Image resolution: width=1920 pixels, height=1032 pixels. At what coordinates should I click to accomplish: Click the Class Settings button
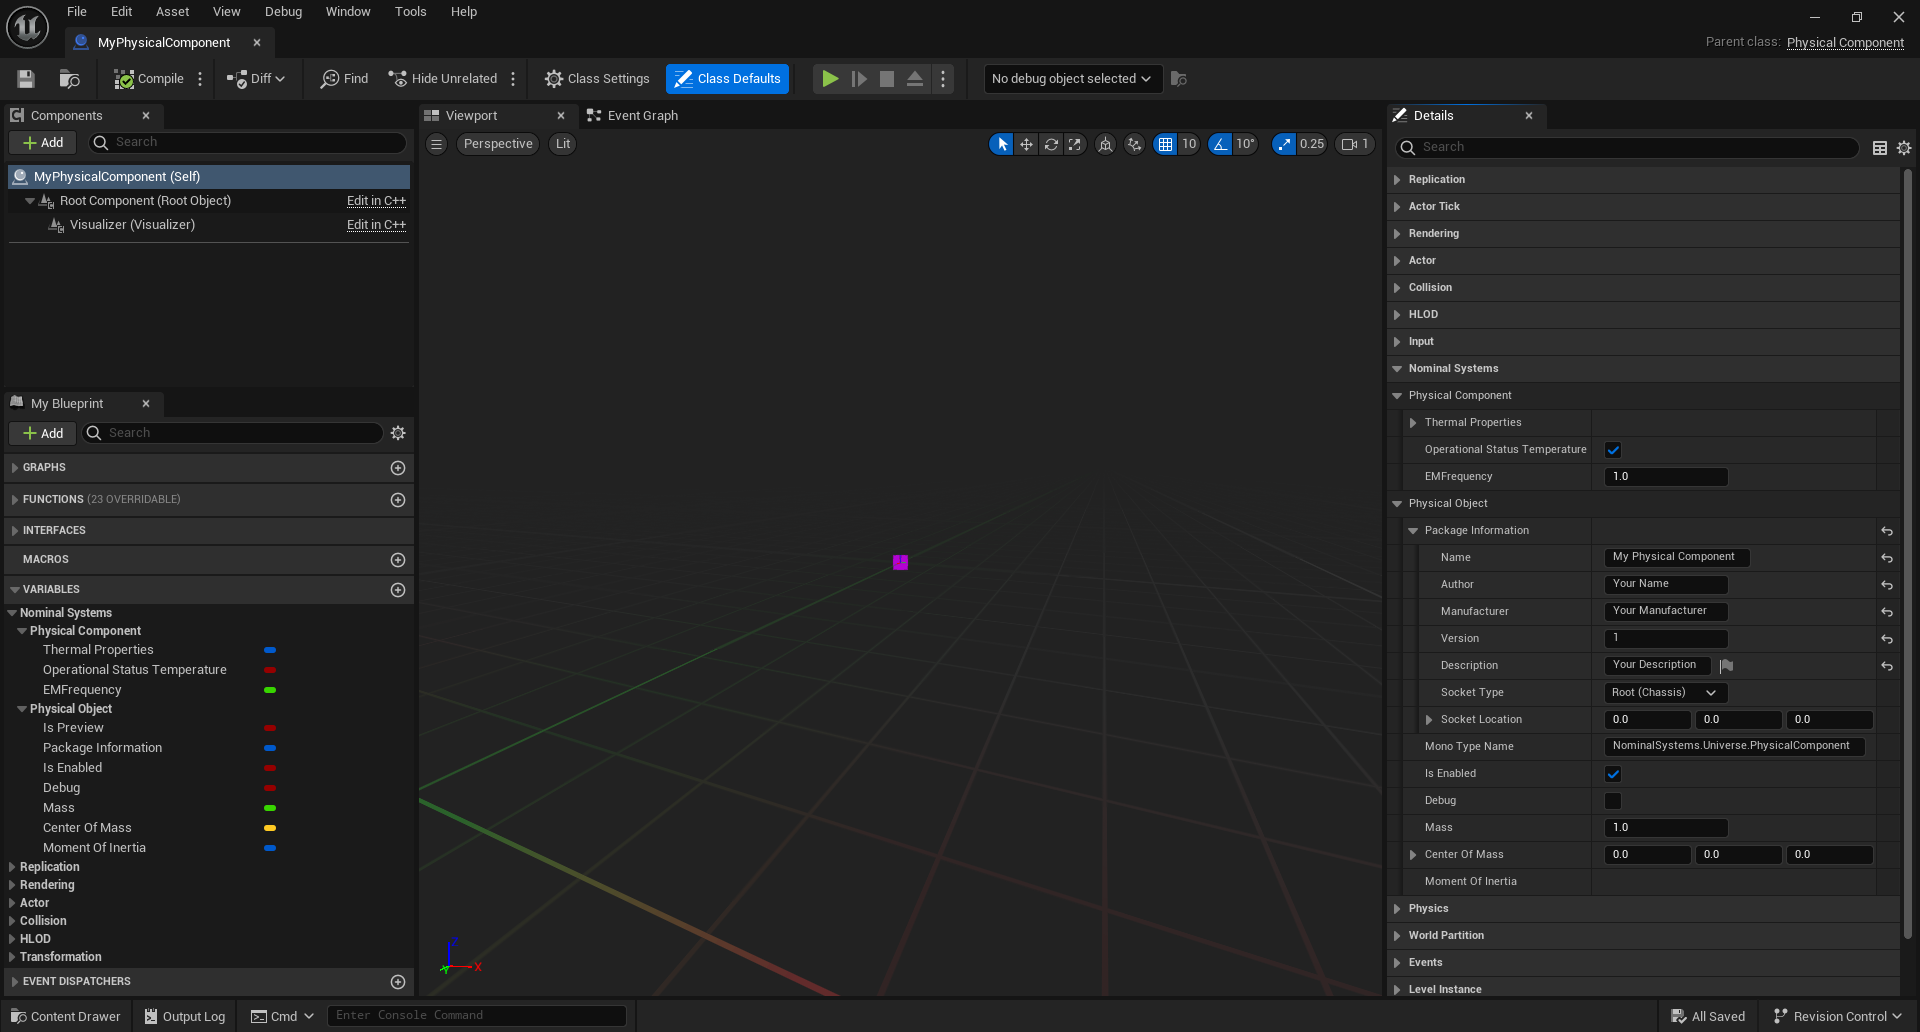click(x=597, y=79)
